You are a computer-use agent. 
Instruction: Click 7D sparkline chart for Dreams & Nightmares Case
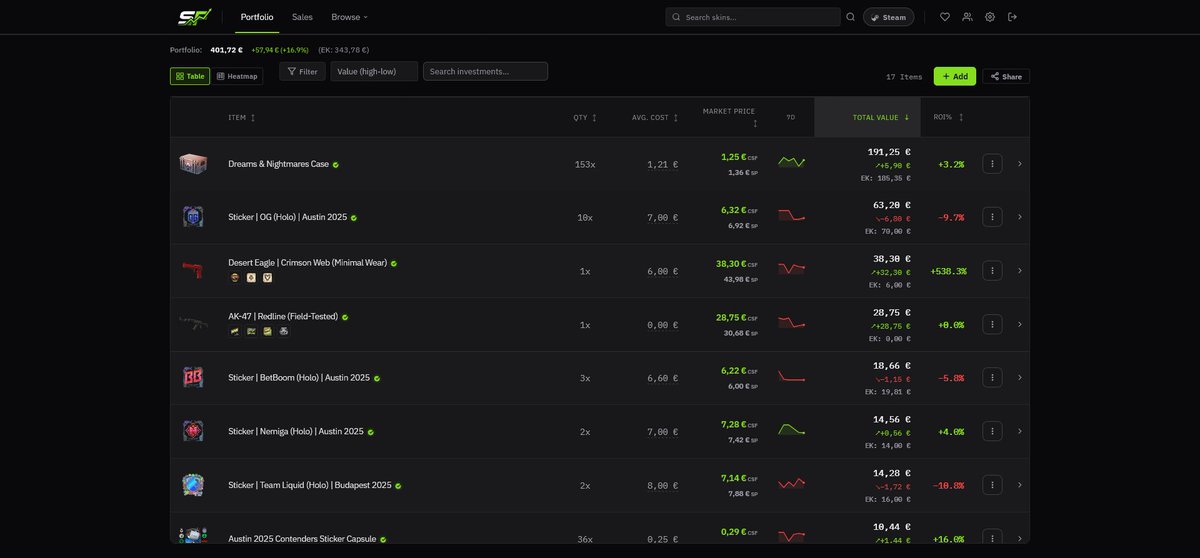coord(792,162)
